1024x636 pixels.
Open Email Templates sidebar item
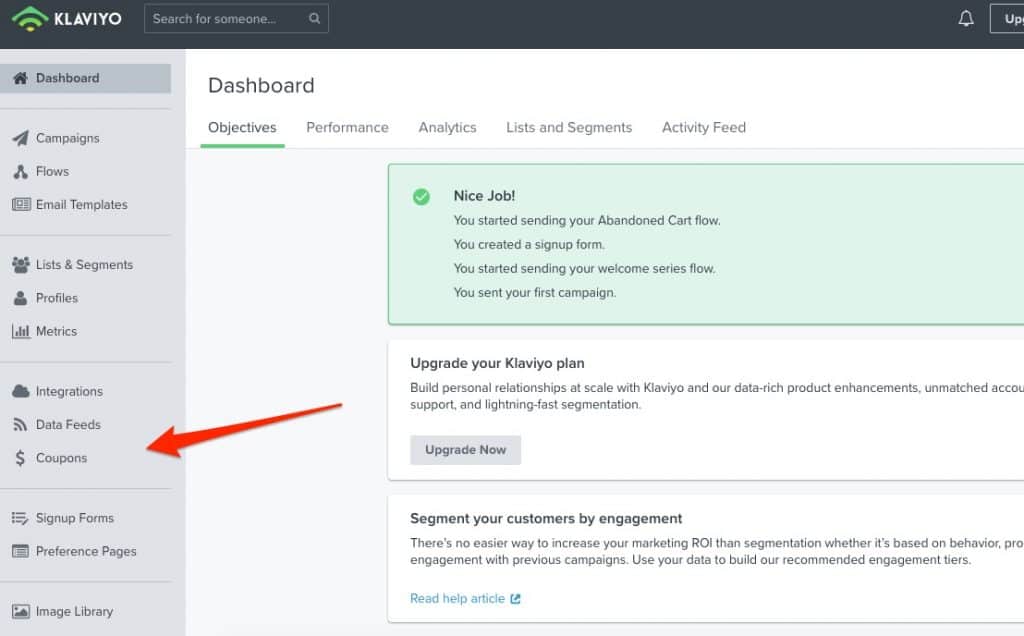82,205
